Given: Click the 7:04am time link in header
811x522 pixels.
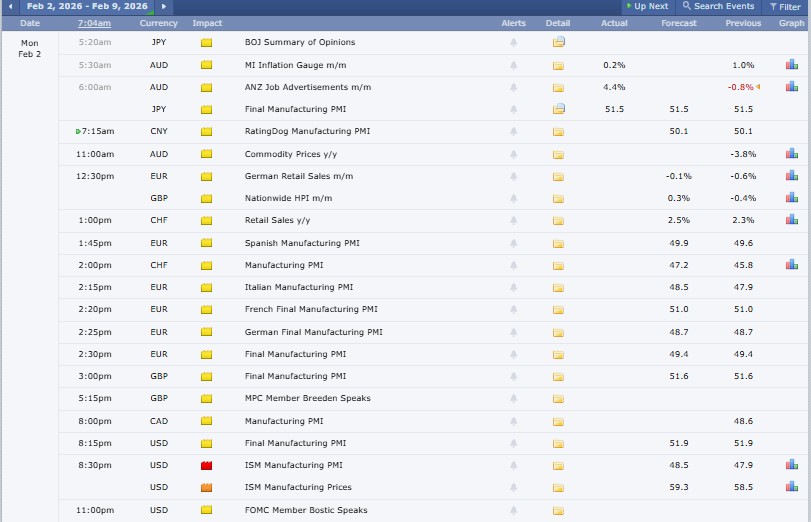Looking at the screenshot, I should (x=94, y=22).
